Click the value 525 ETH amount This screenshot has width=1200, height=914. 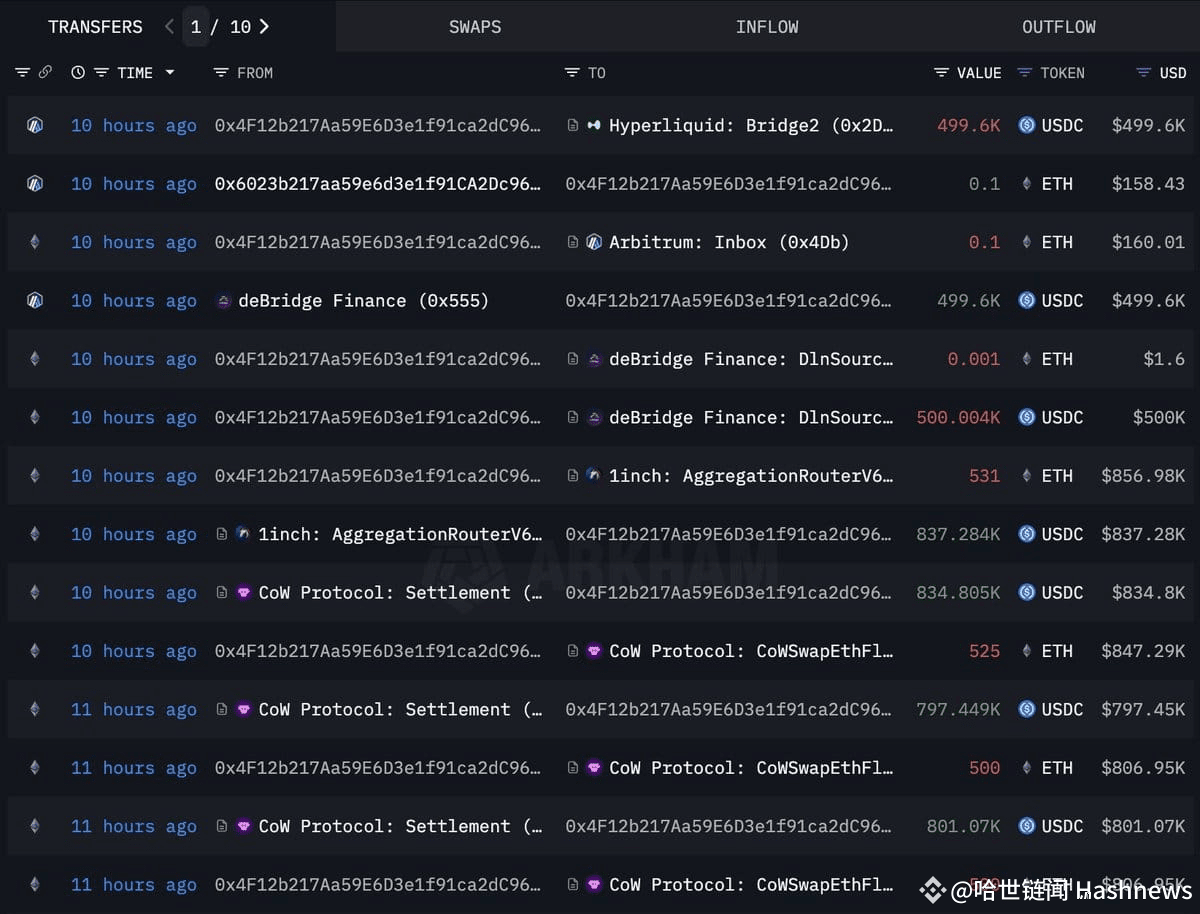pyautogui.click(x=984, y=651)
